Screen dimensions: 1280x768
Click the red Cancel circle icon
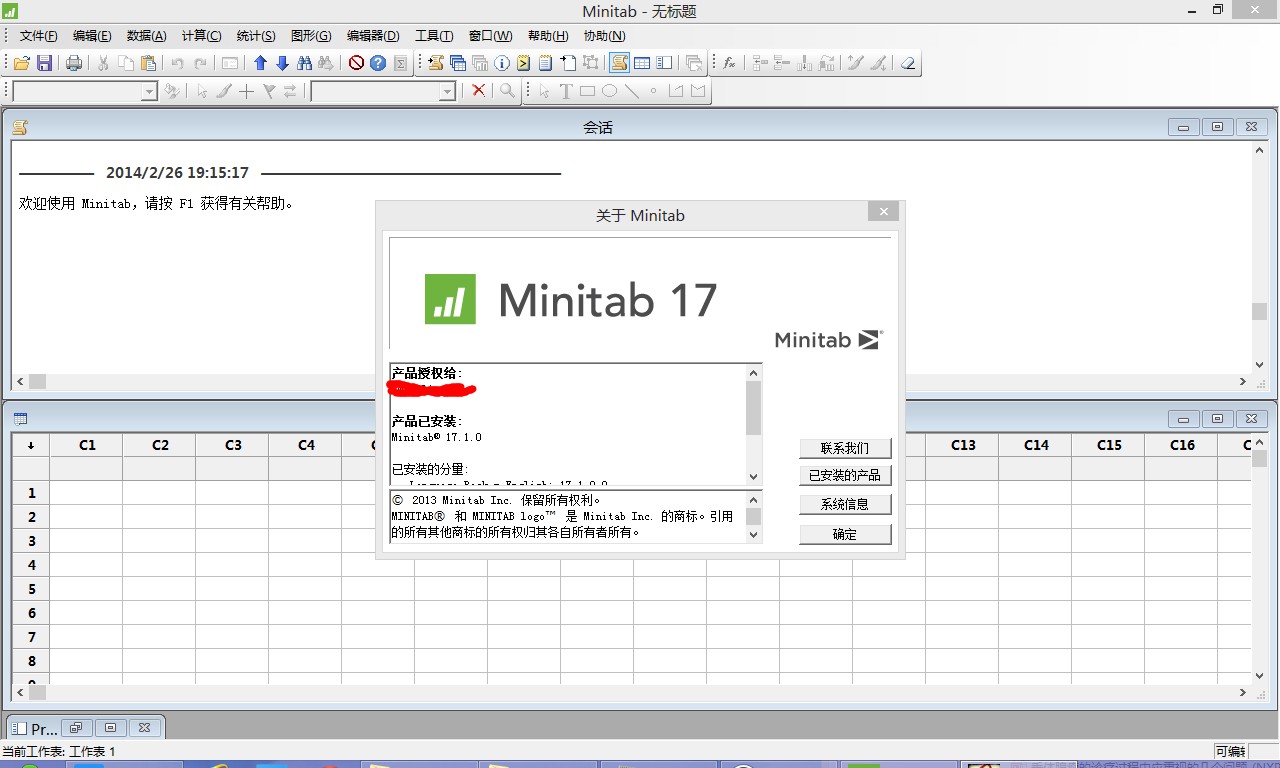pyautogui.click(x=356, y=63)
